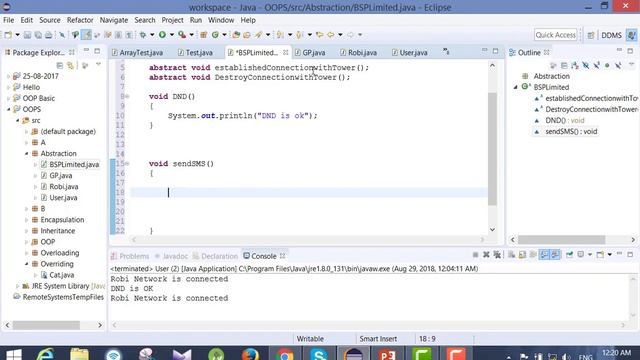Open Firefox from the Windows taskbar

tap(250, 354)
